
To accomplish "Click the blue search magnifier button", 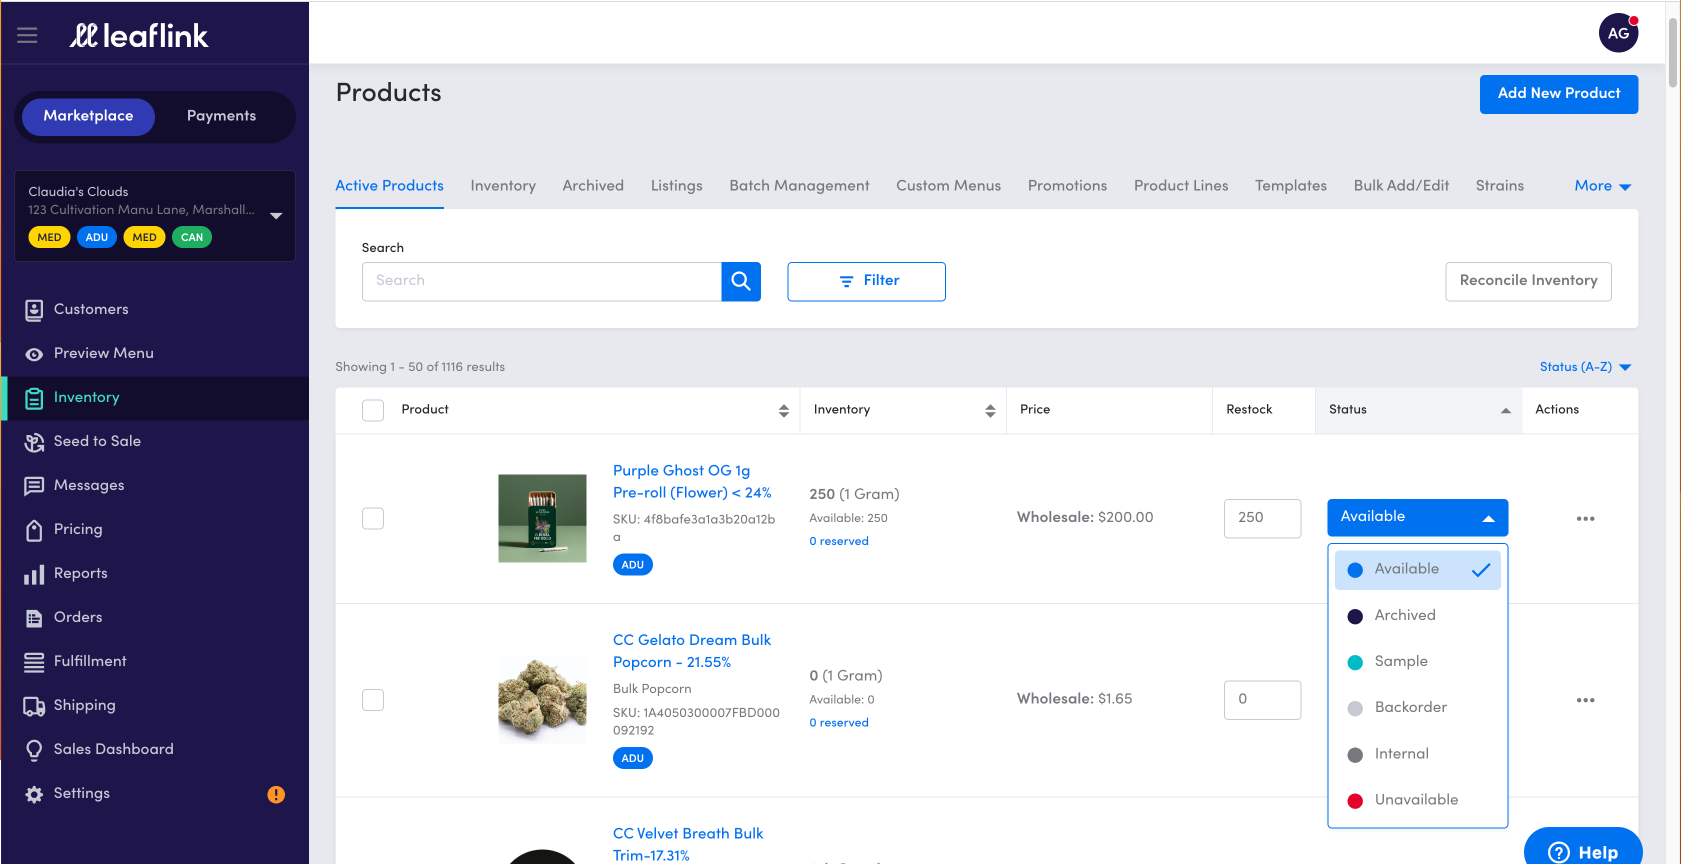I will pyautogui.click(x=741, y=281).
